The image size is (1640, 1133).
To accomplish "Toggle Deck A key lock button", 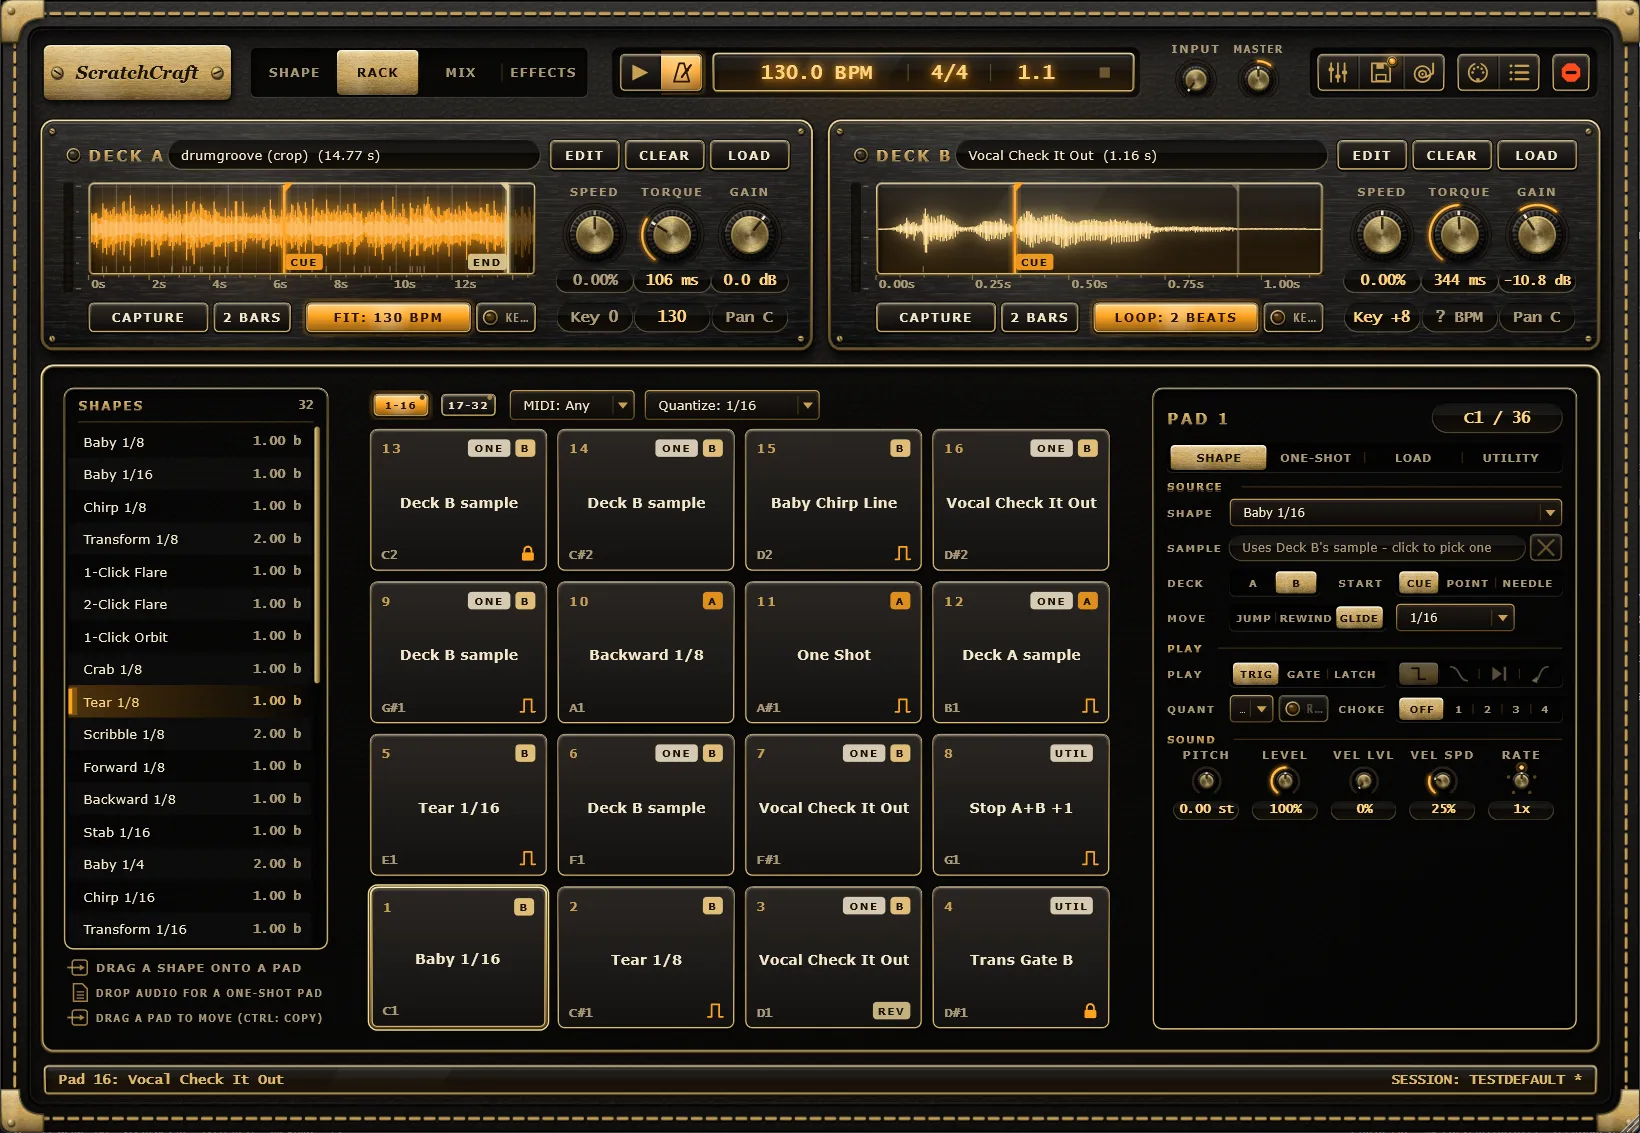I will pyautogui.click(x=506, y=318).
